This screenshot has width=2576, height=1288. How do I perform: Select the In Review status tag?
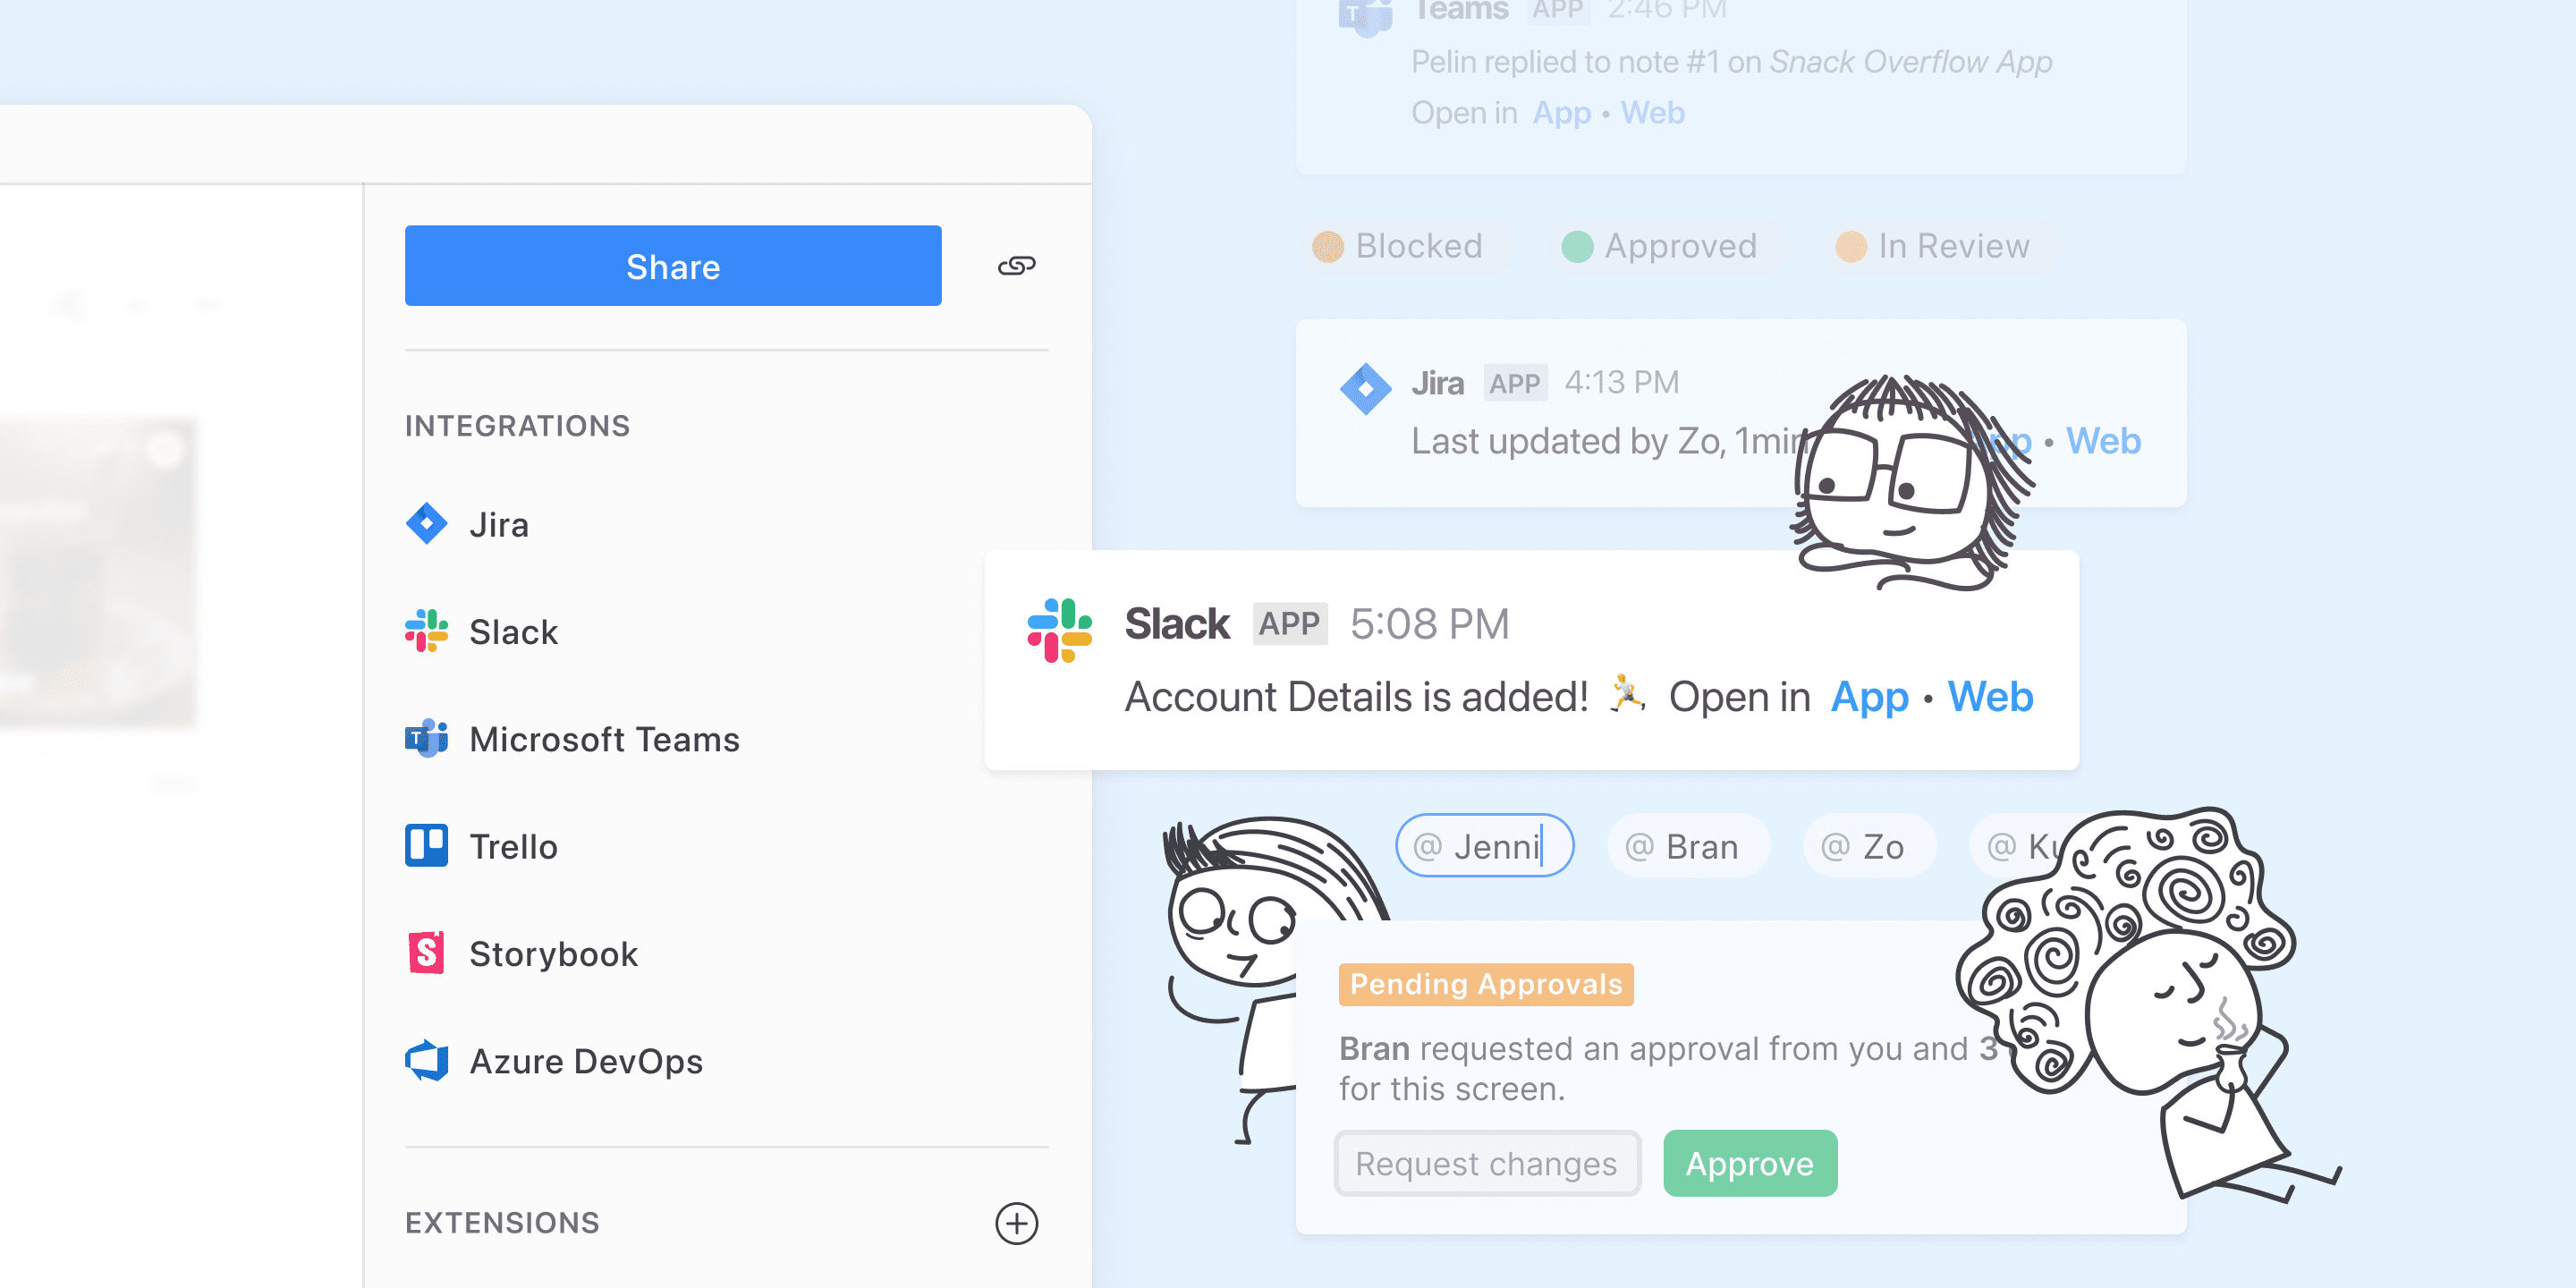1934,246
